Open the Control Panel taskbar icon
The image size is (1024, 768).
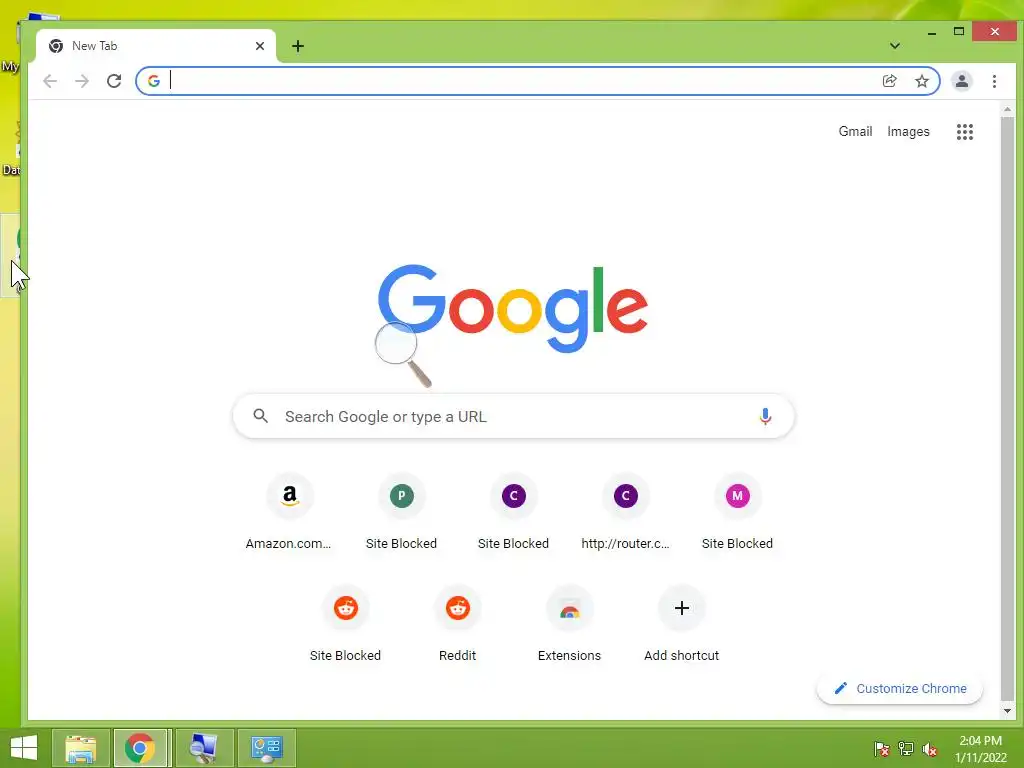pos(266,748)
